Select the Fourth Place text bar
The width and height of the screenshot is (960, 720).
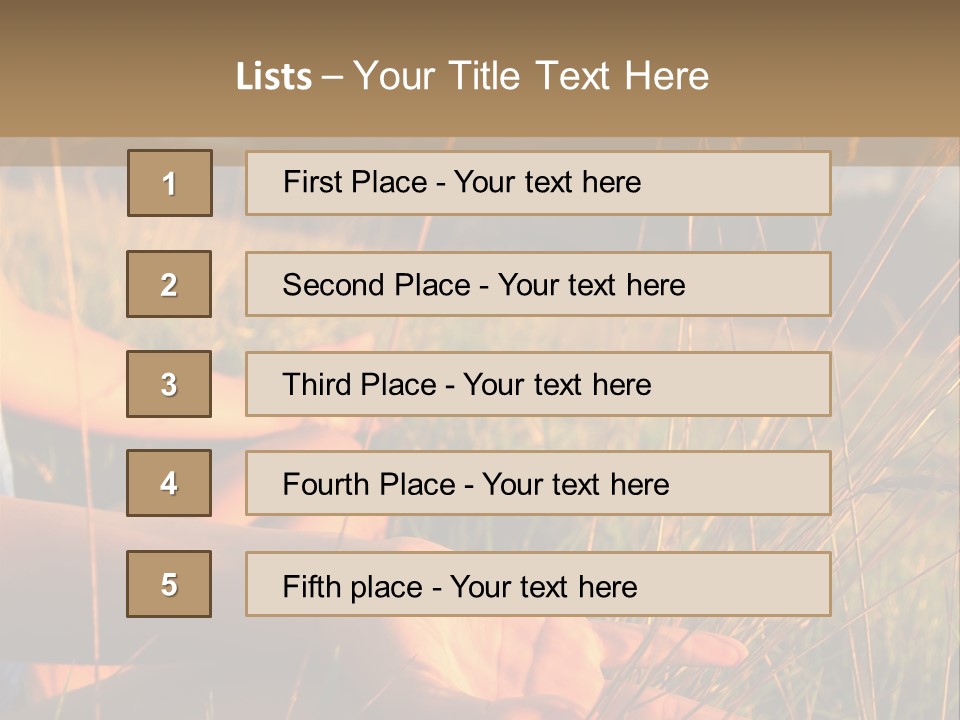point(538,484)
